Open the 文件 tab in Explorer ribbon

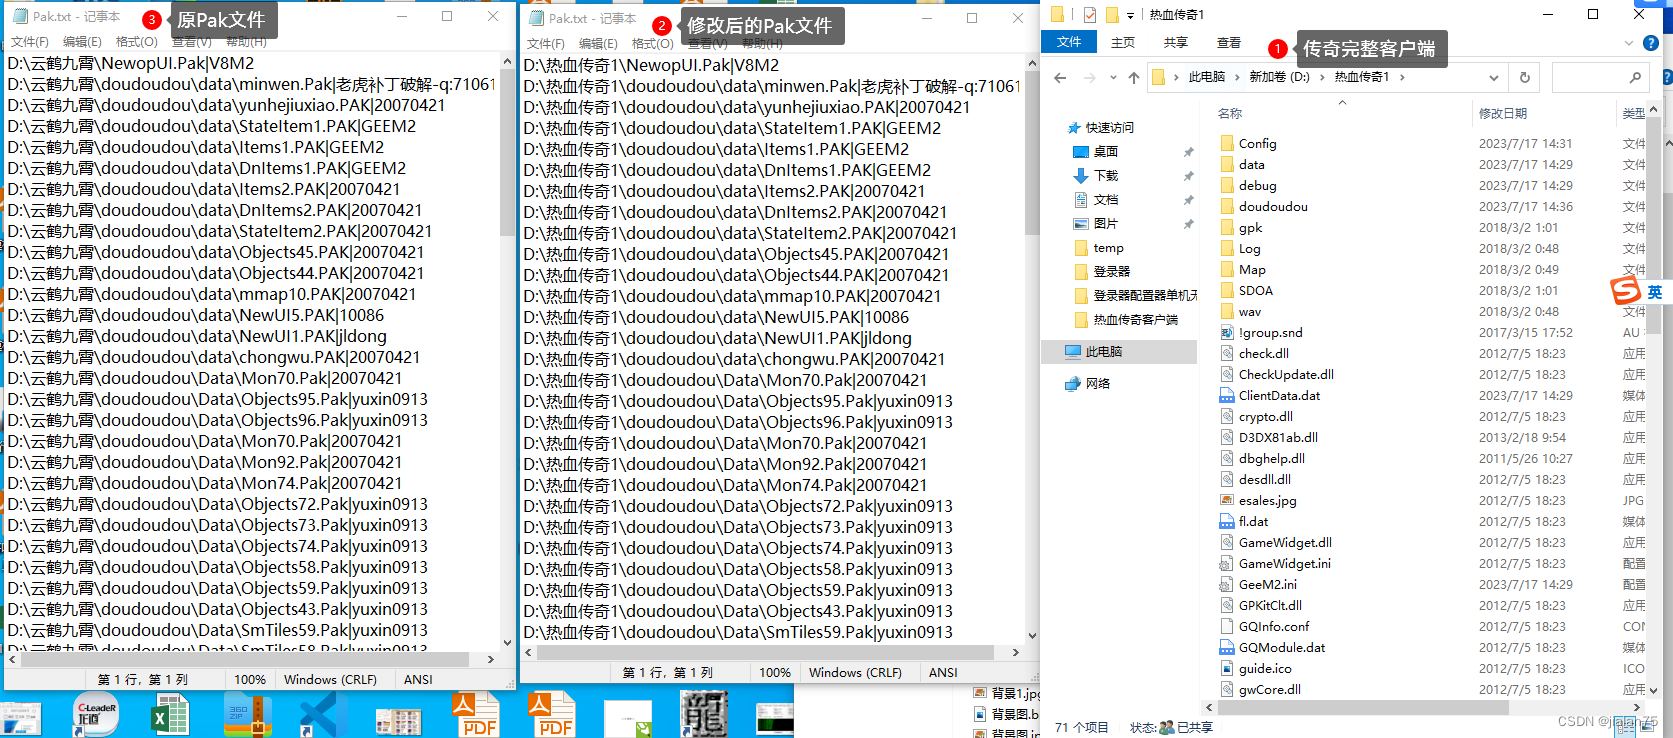1069,42
